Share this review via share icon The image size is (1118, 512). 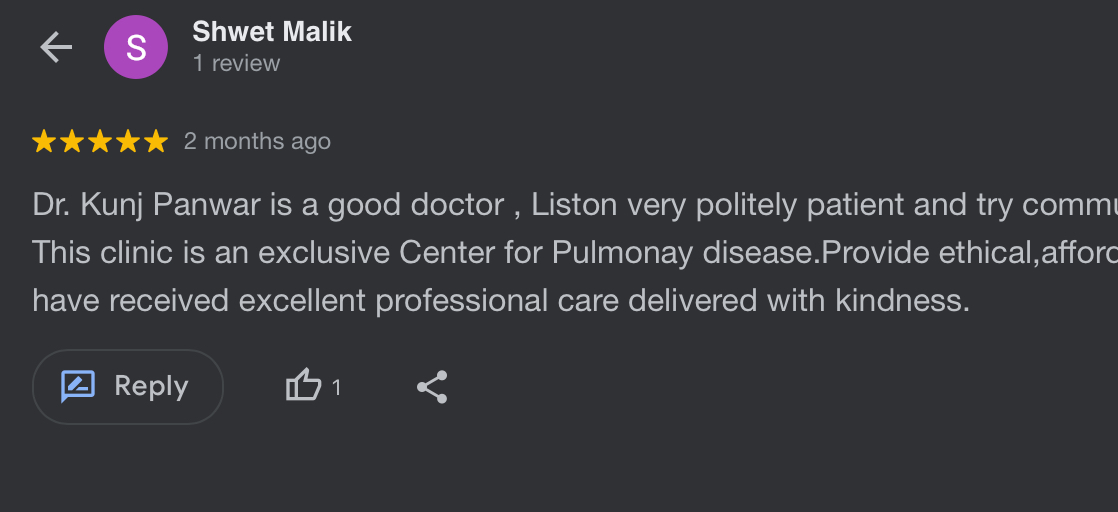tap(432, 386)
